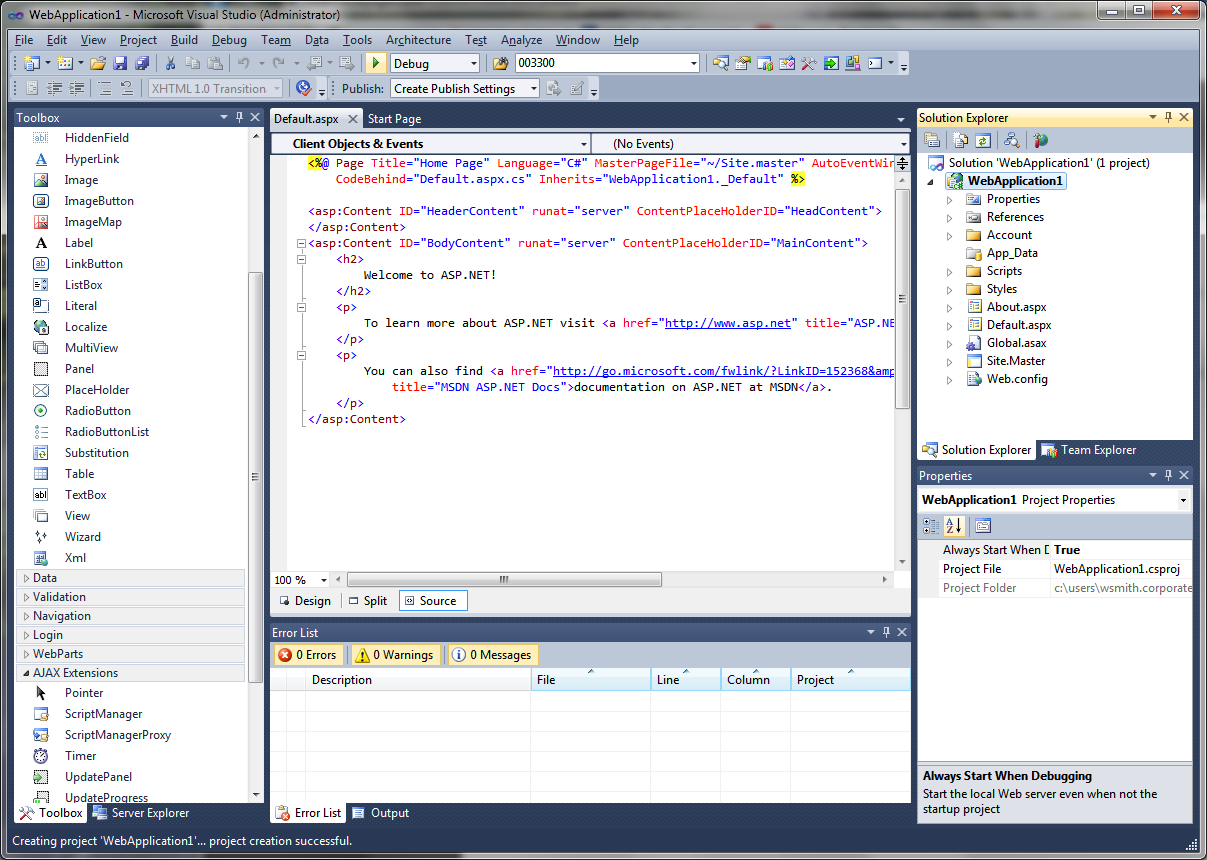The width and height of the screenshot is (1207, 860).
Task: Expand the Validation section in Toolbox
Action: point(59,597)
